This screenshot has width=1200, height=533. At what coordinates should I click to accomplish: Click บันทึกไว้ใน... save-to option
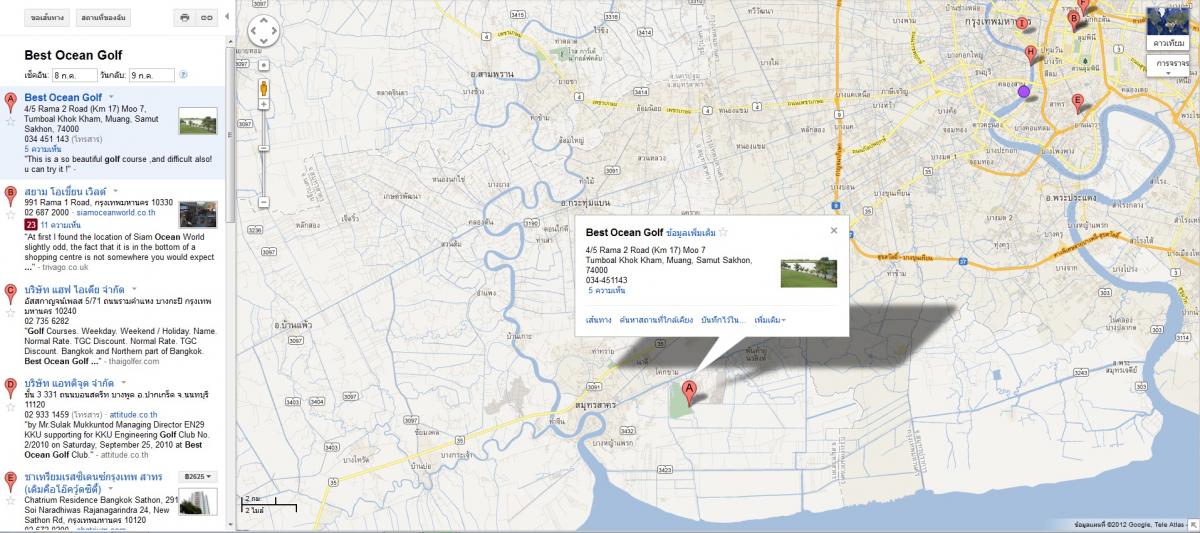pos(724,320)
